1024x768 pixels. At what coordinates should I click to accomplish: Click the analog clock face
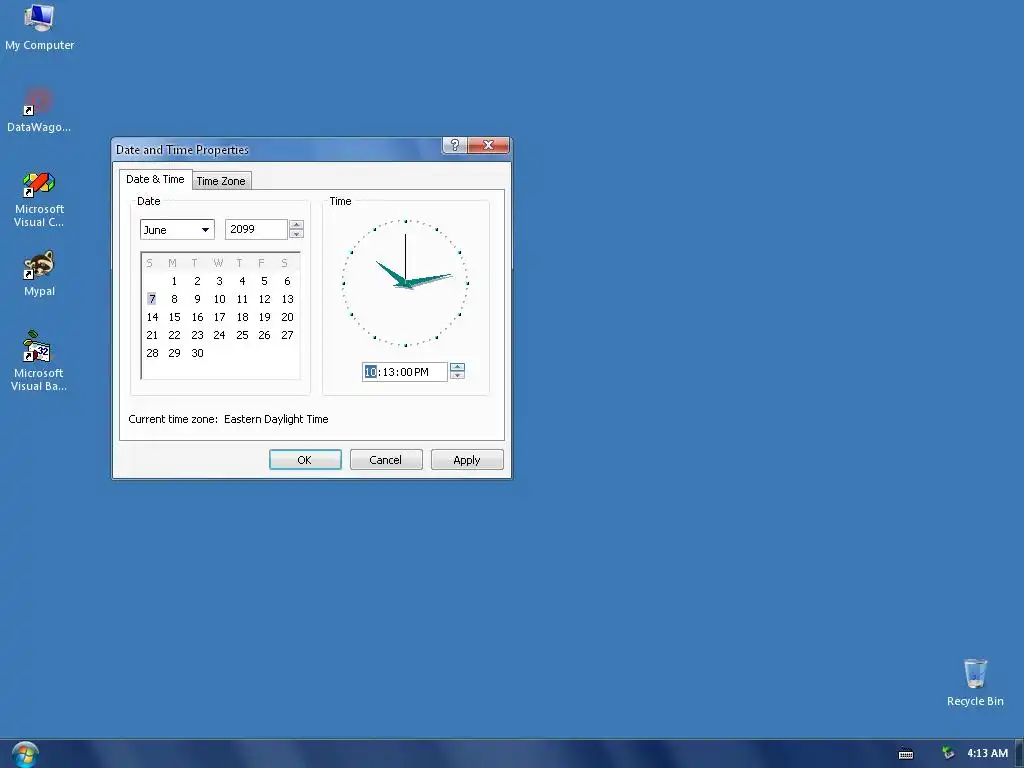click(406, 283)
